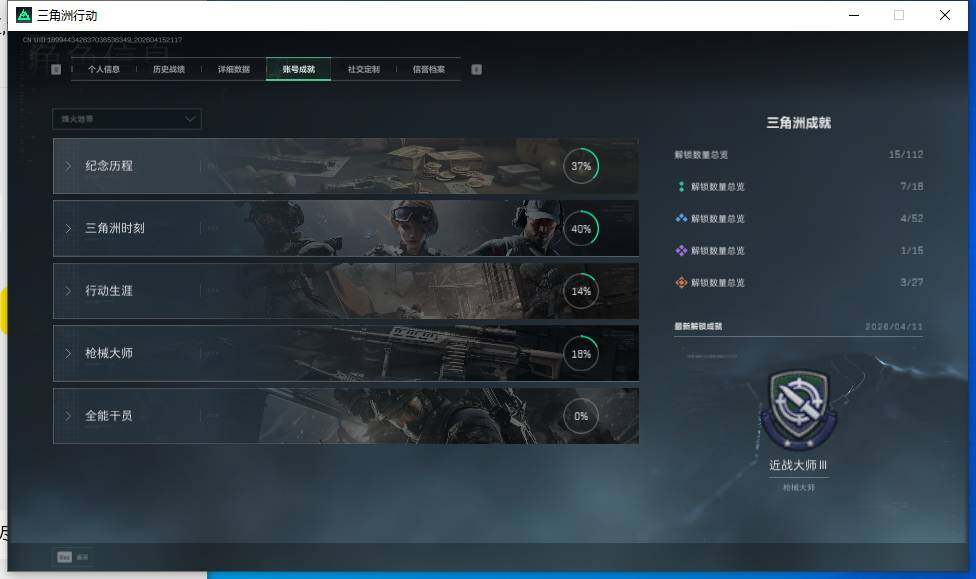This screenshot has height=579, width=976.
Task: Open the 信誉档案 tab
Action: click(429, 69)
